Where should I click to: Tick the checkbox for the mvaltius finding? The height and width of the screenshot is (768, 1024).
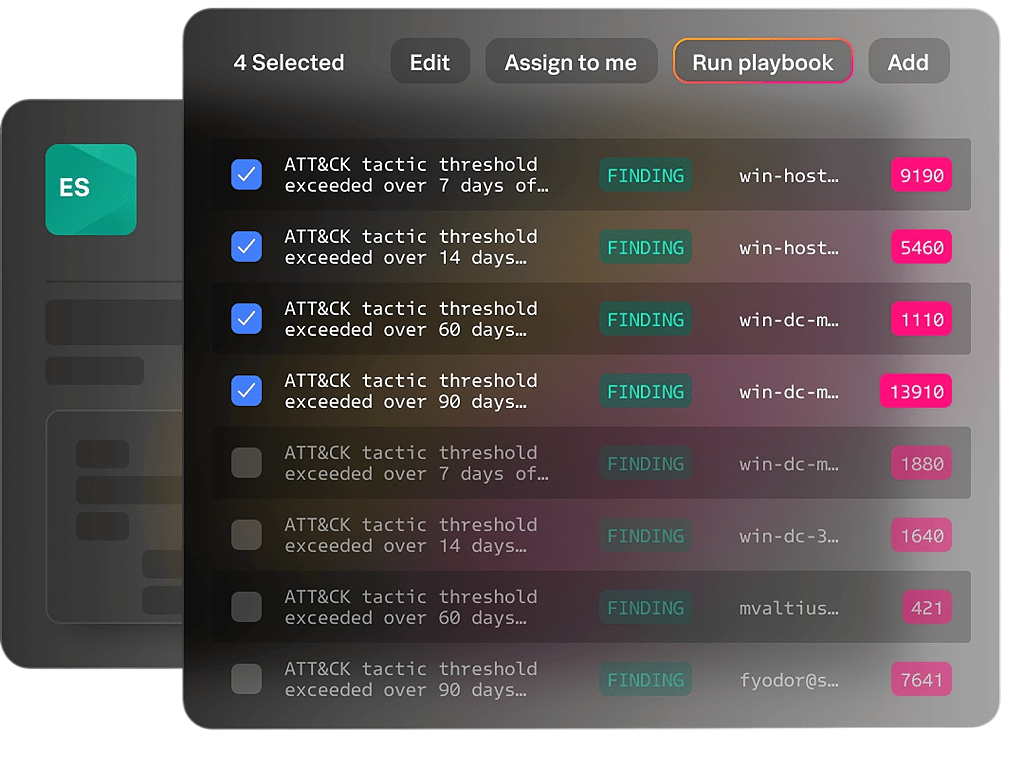tap(246, 607)
